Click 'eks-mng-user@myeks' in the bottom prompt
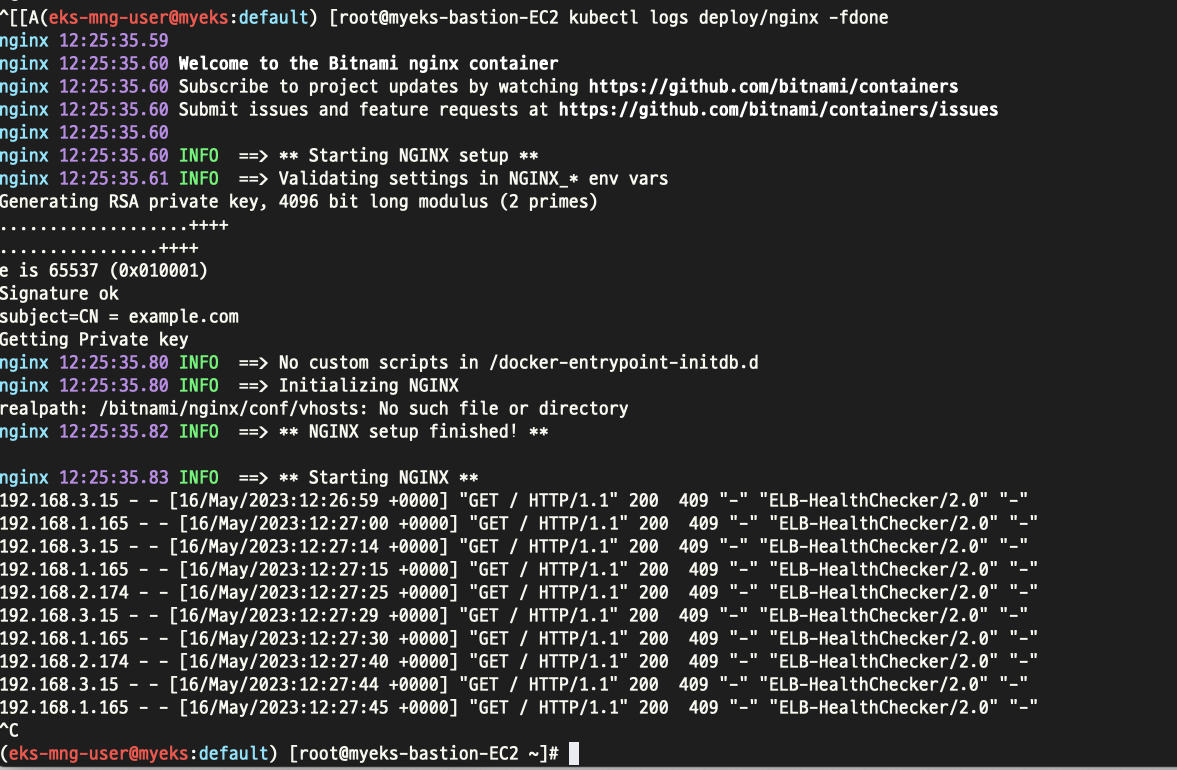This screenshot has height=770, width=1177. click(98, 753)
